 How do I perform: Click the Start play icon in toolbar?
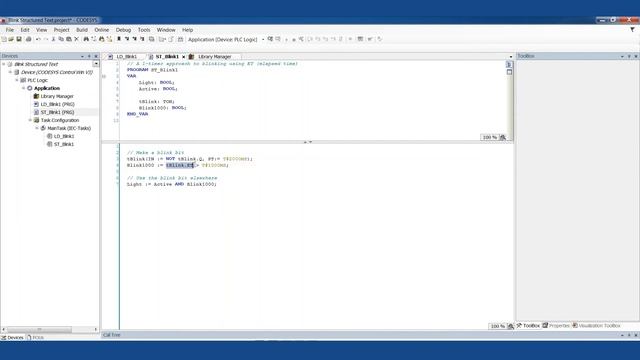286,40
